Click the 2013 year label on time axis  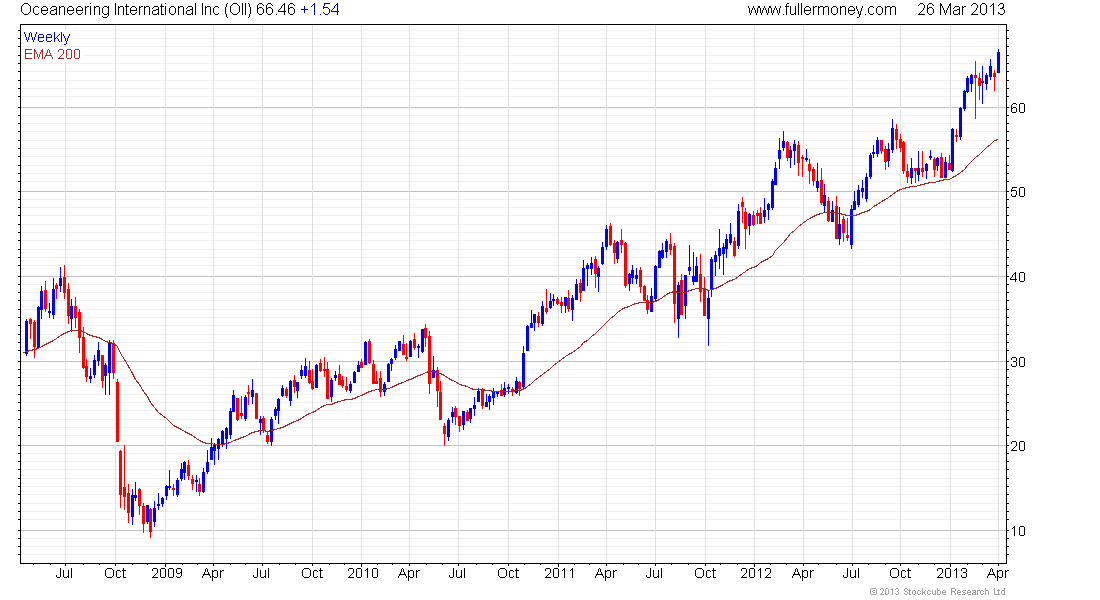tap(952, 573)
